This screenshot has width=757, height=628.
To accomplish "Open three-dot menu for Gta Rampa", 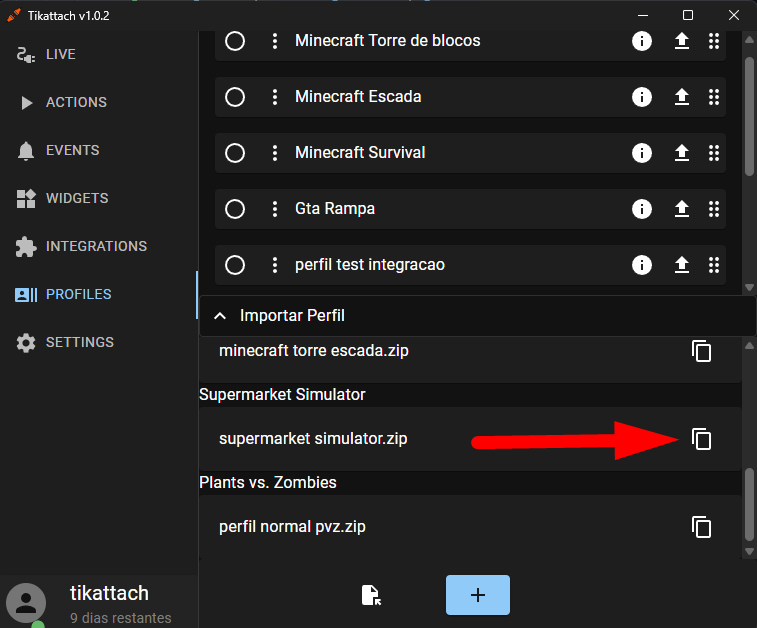I will point(275,209).
